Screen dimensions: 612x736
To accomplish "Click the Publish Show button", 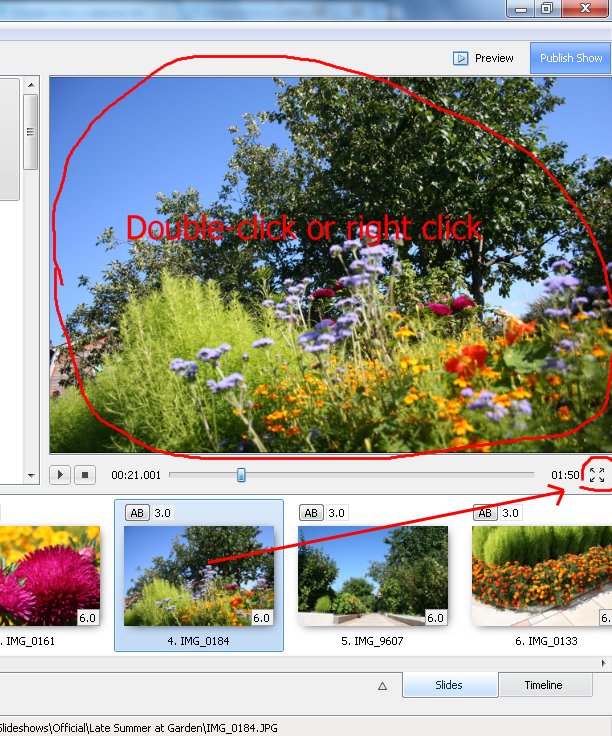I will [x=570, y=58].
